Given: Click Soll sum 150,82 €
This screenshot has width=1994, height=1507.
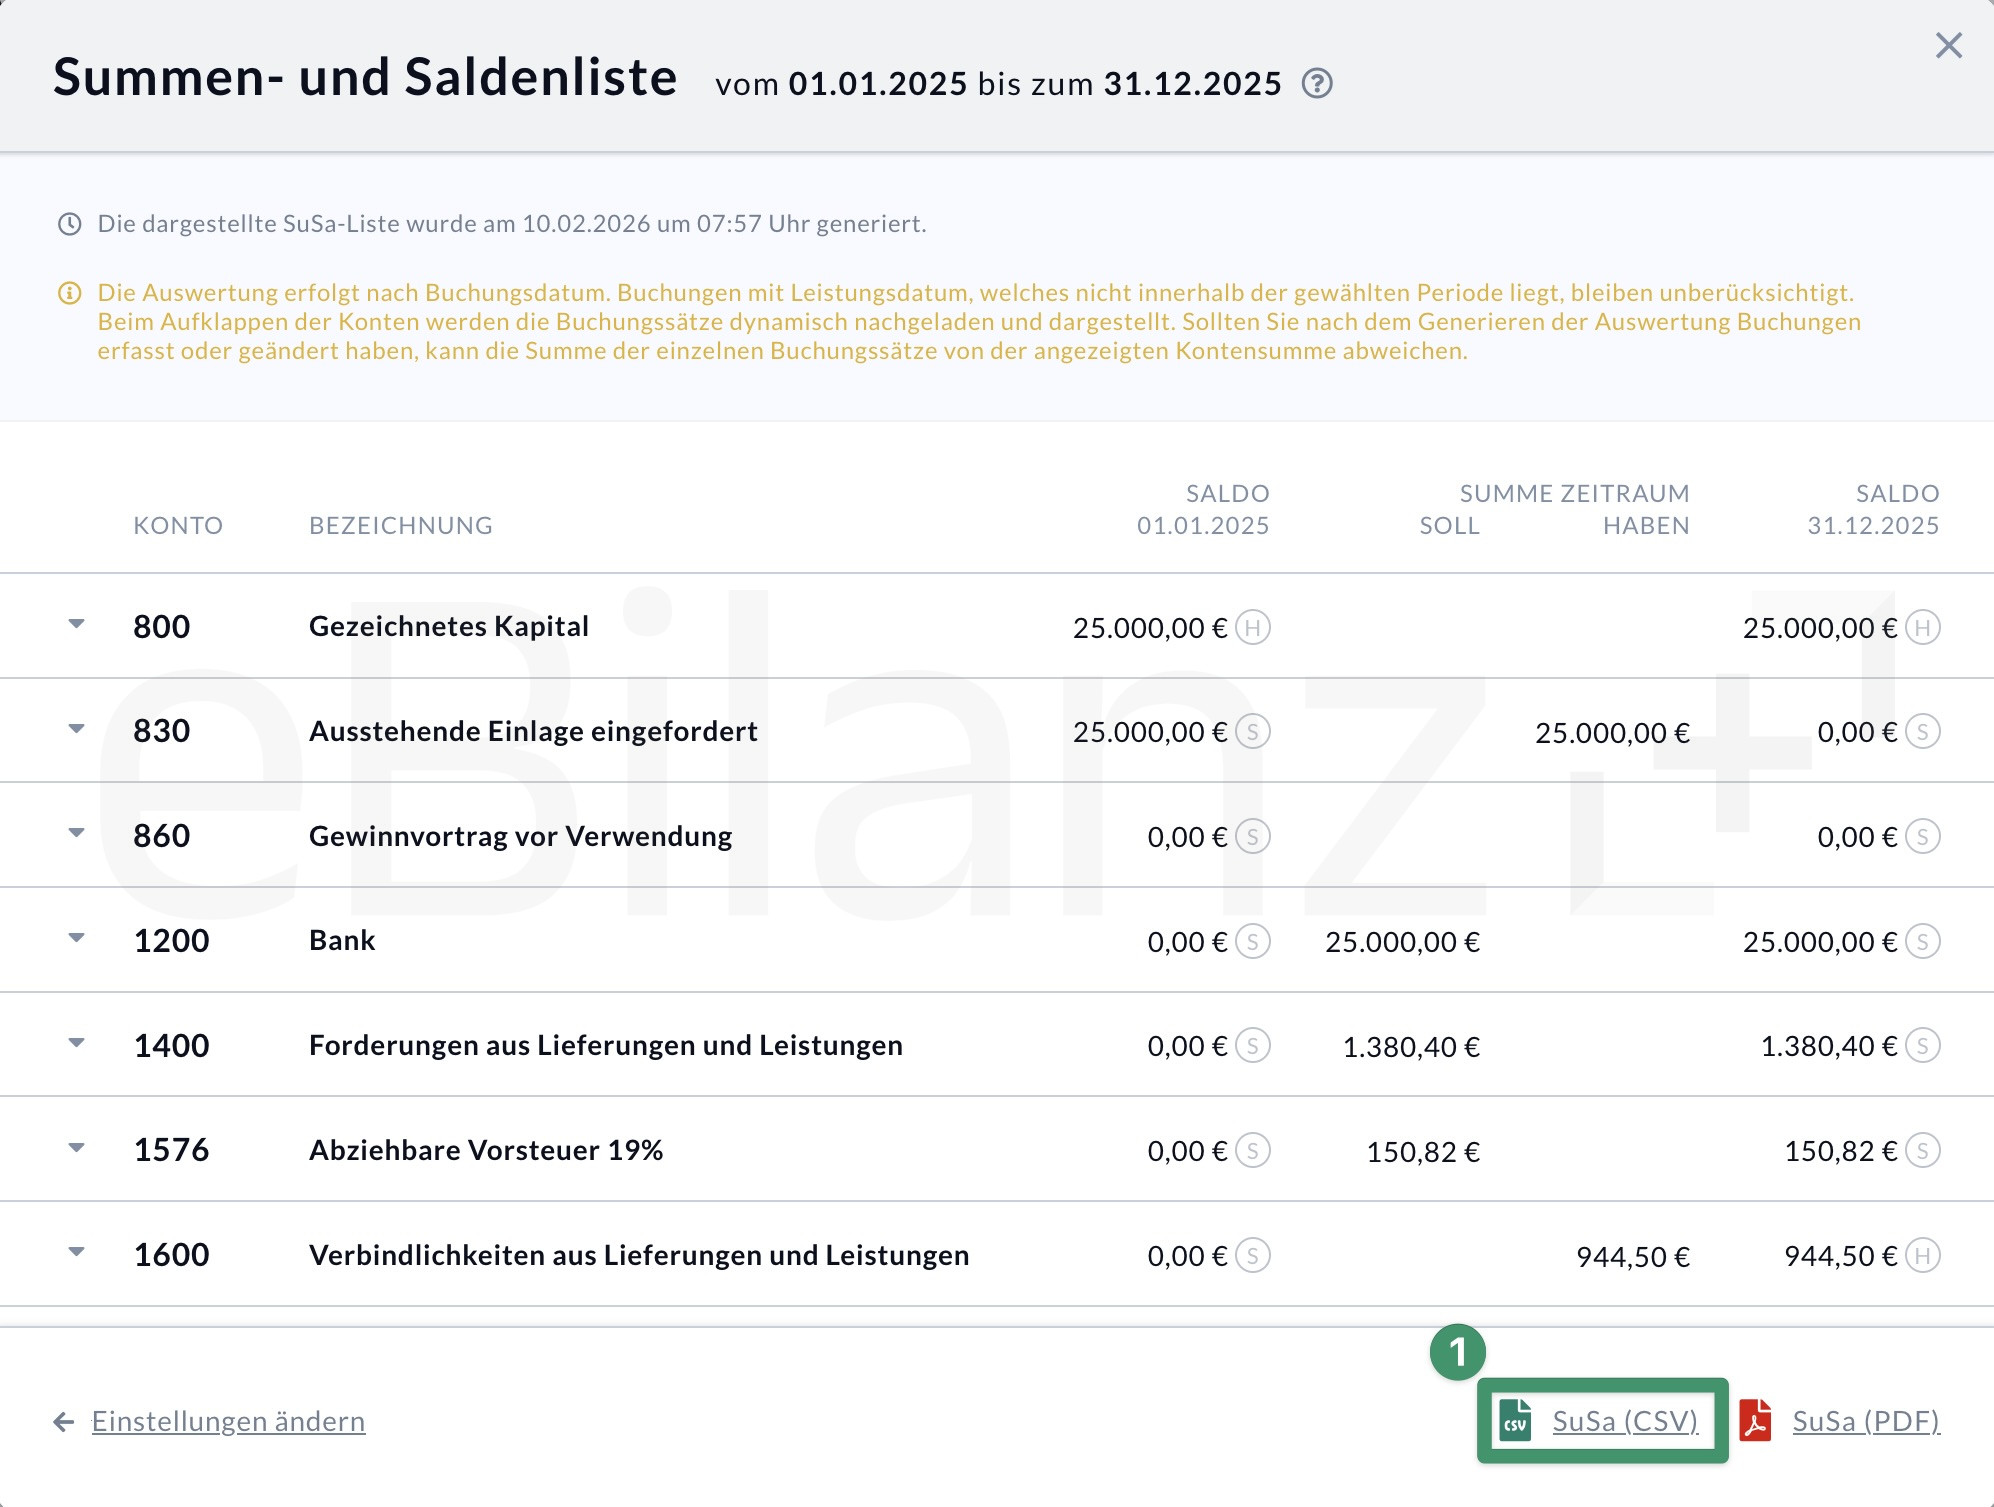Looking at the screenshot, I should (1423, 1152).
